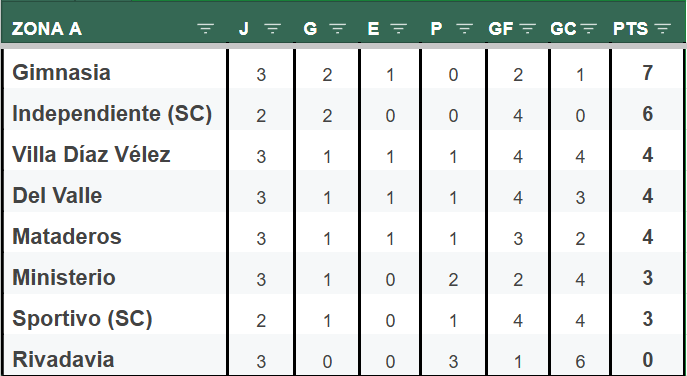Click Independiente (SC) PTS value 6
Viewport: 687px width, 376px height.
click(648, 114)
